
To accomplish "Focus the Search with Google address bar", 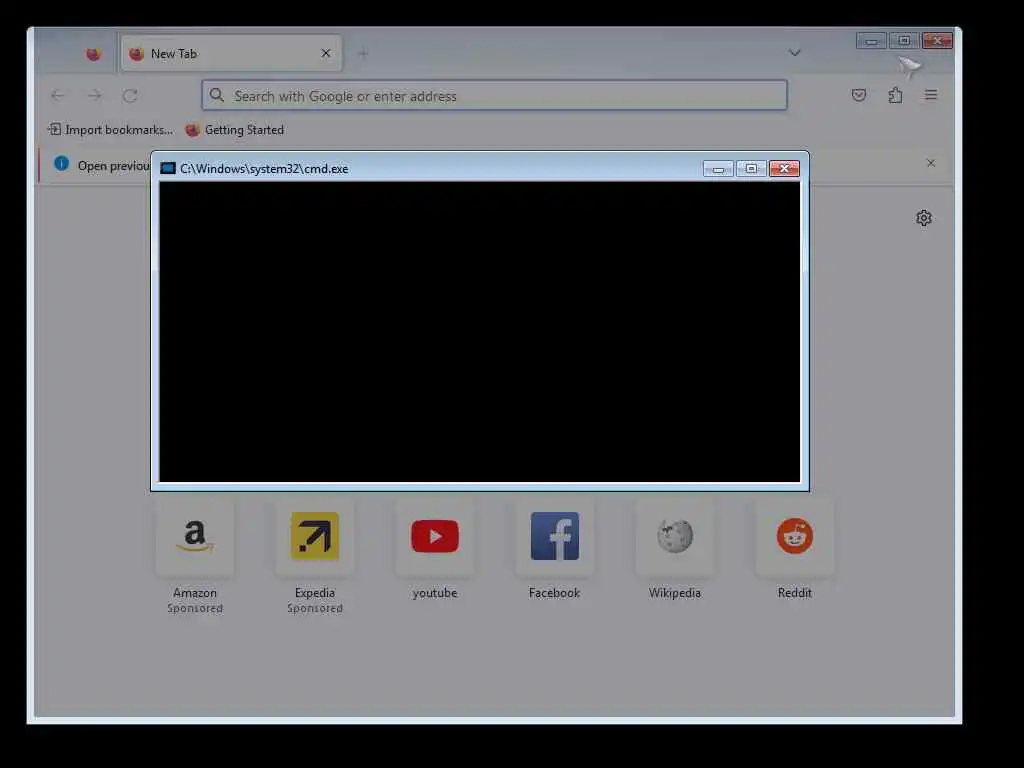I will click(494, 96).
